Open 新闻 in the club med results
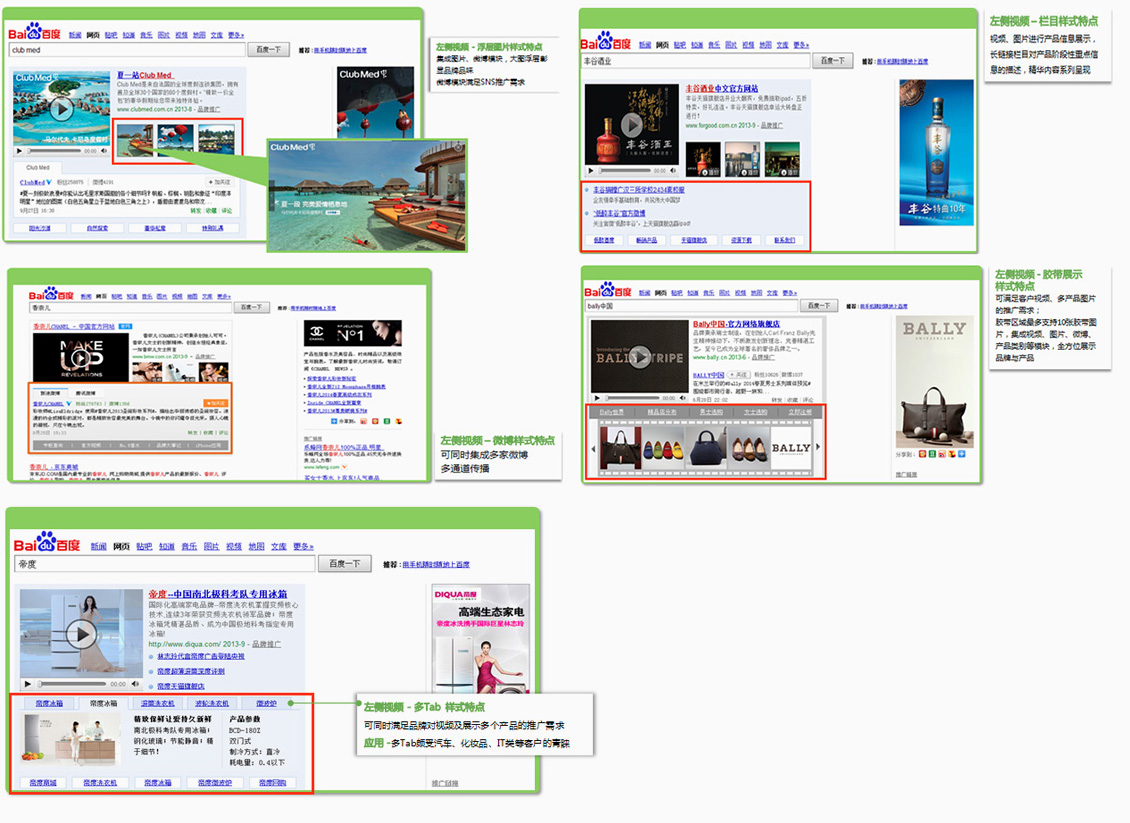This screenshot has width=1130, height=823. pyautogui.click(x=75, y=35)
